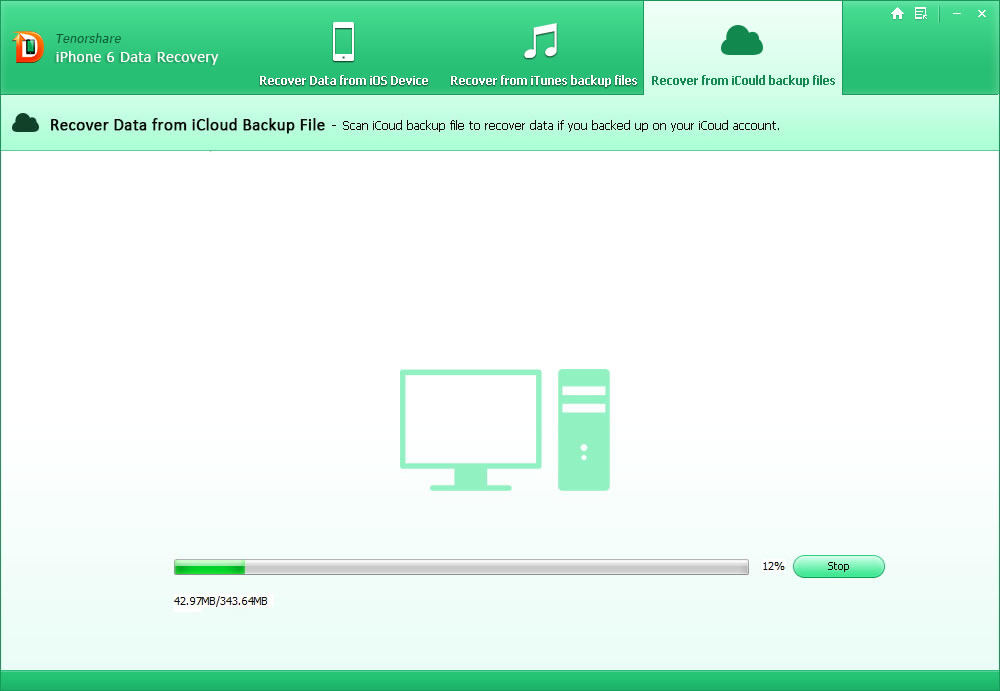Minimize the Data Recovery window
The width and height of the screenshot is (1000, 691).
pos(957,13)
